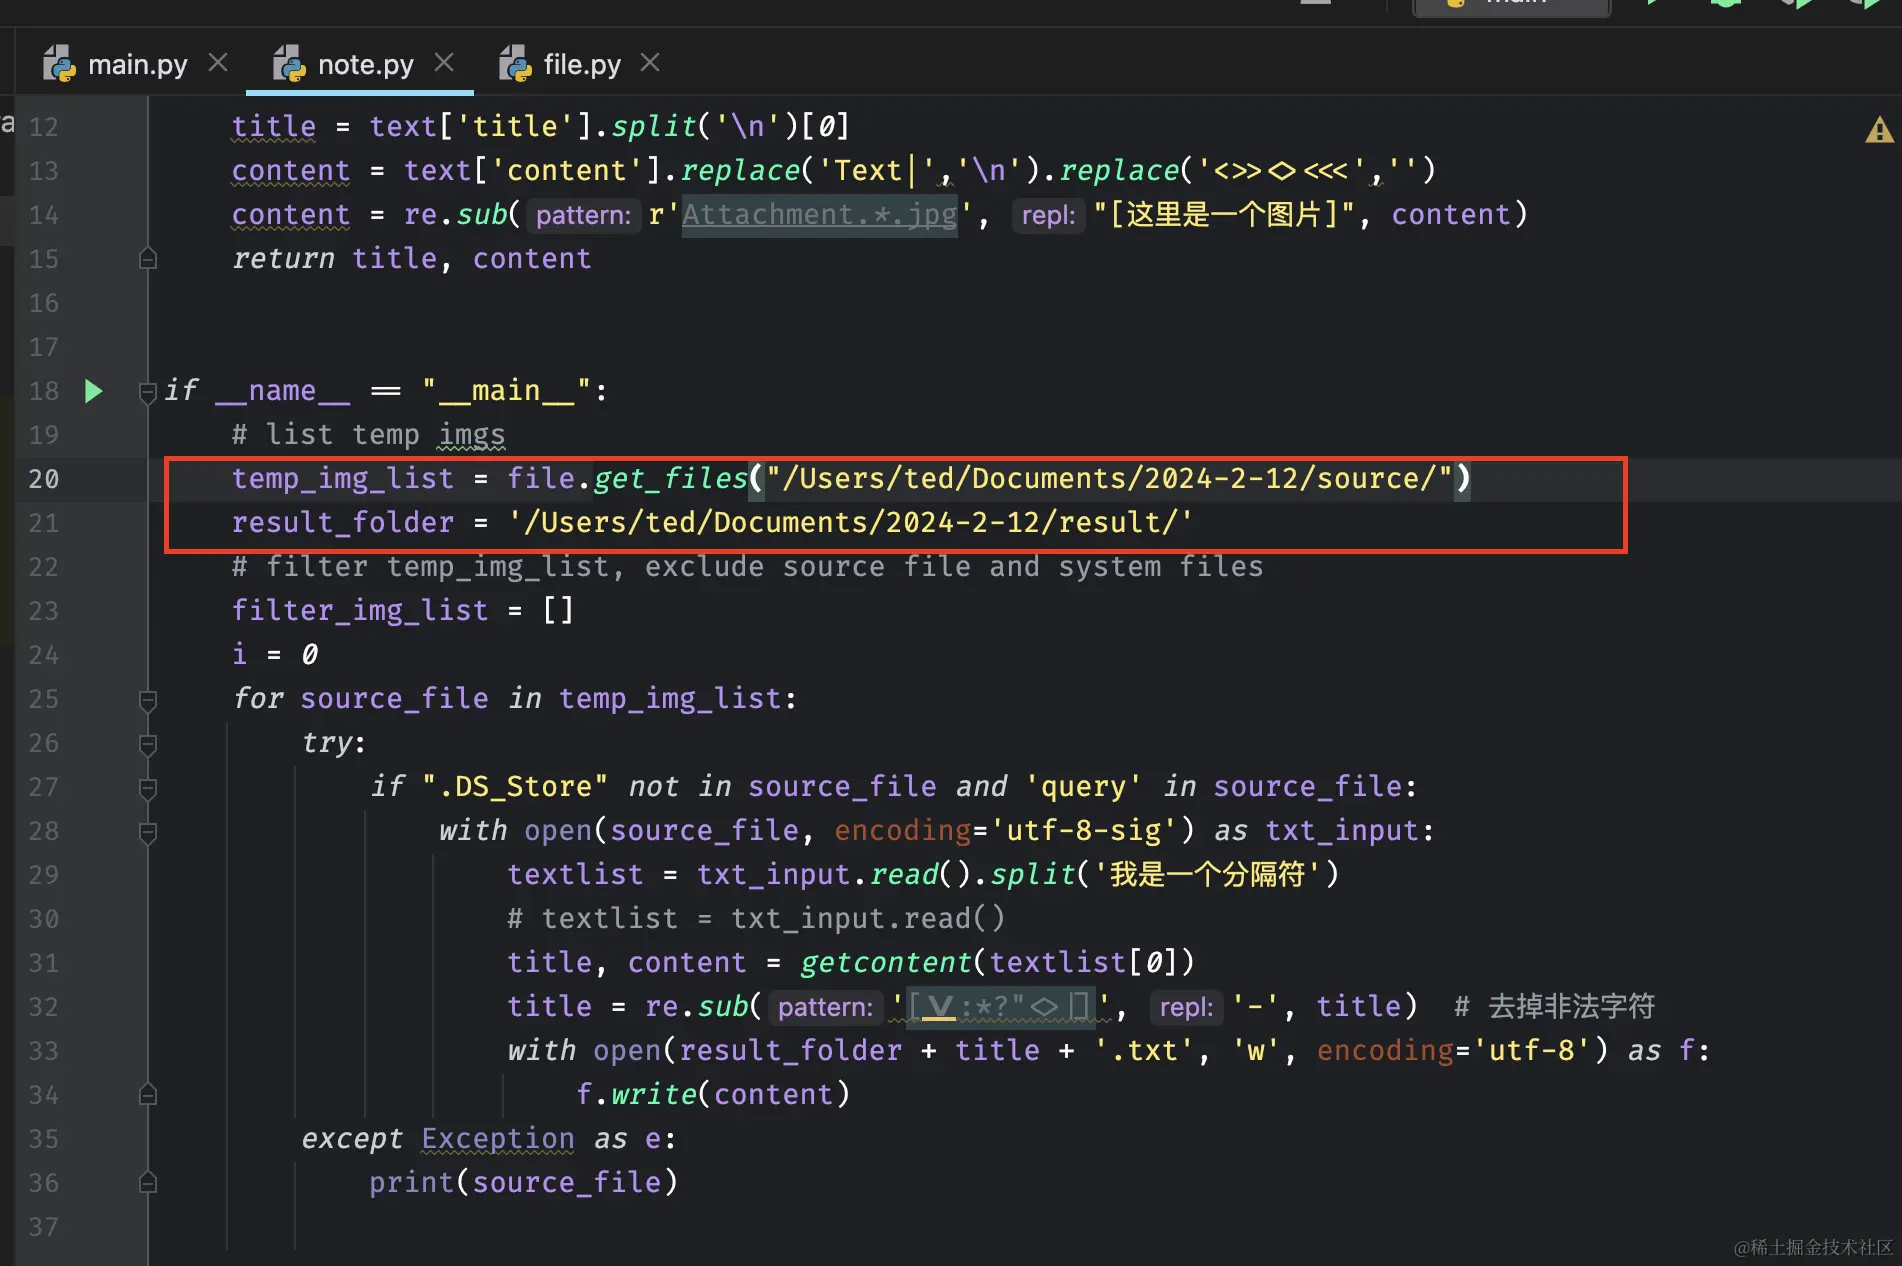
Task: Click the temp_img_list variable on line 20
Action: (x=343, y=479)
